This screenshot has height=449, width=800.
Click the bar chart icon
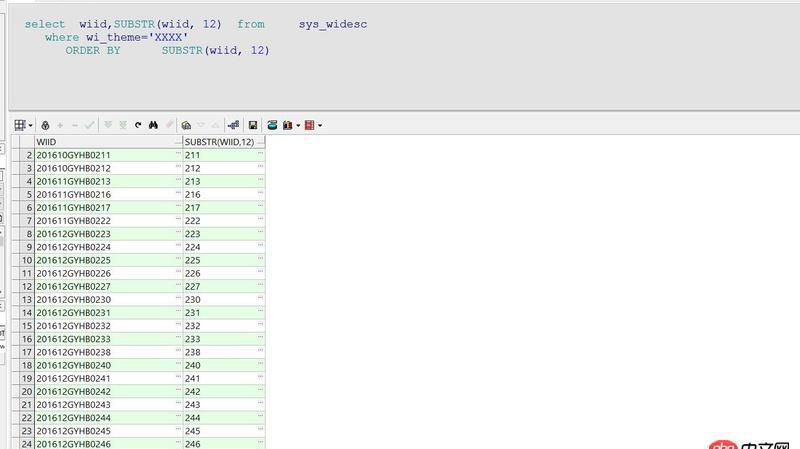pos(288,125)
